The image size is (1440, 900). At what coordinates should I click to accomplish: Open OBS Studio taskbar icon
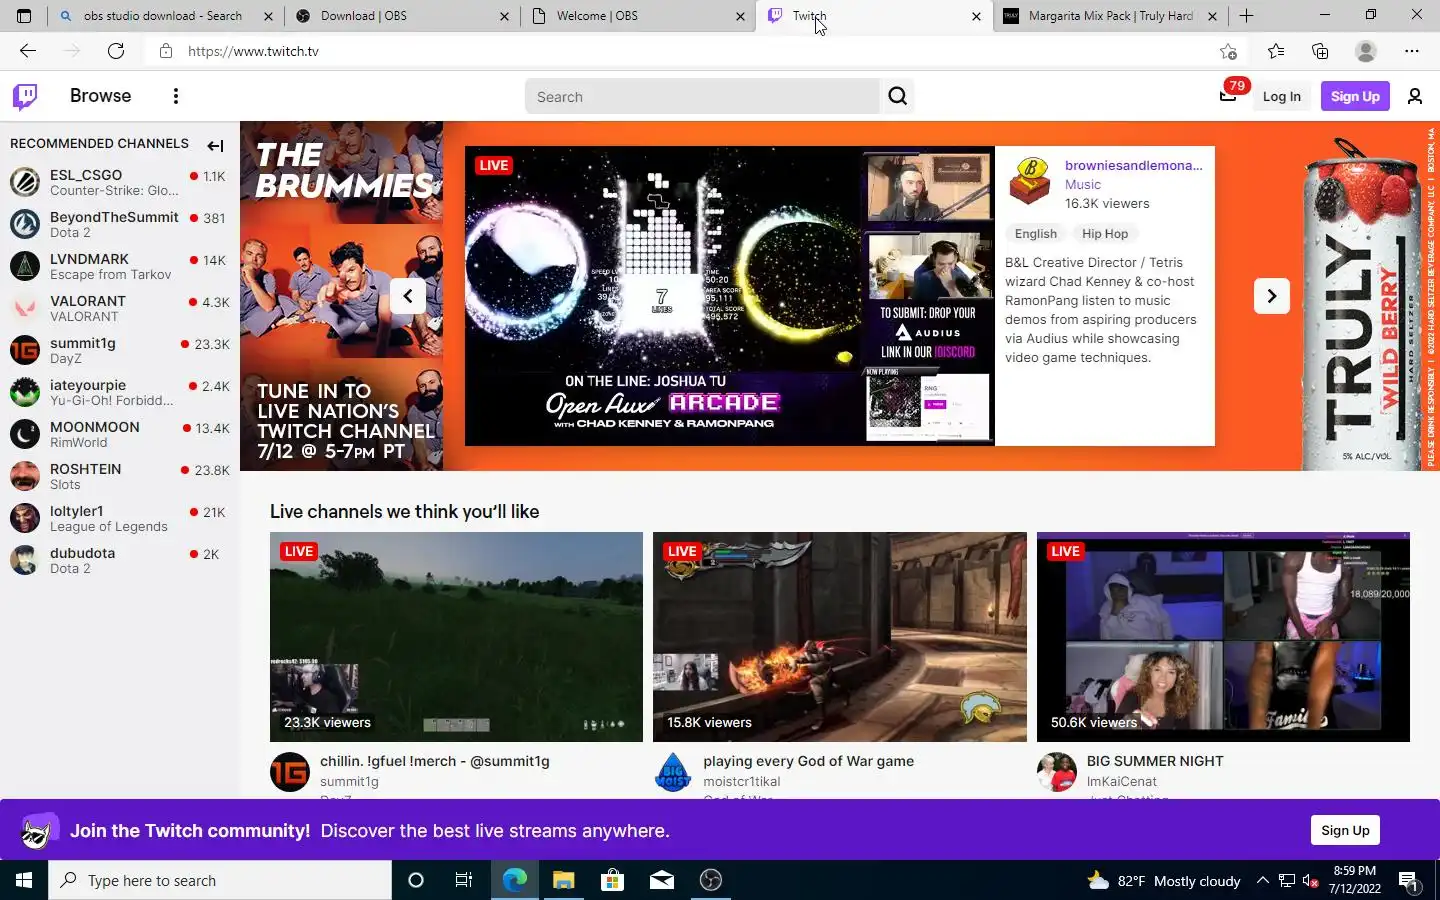711,880
